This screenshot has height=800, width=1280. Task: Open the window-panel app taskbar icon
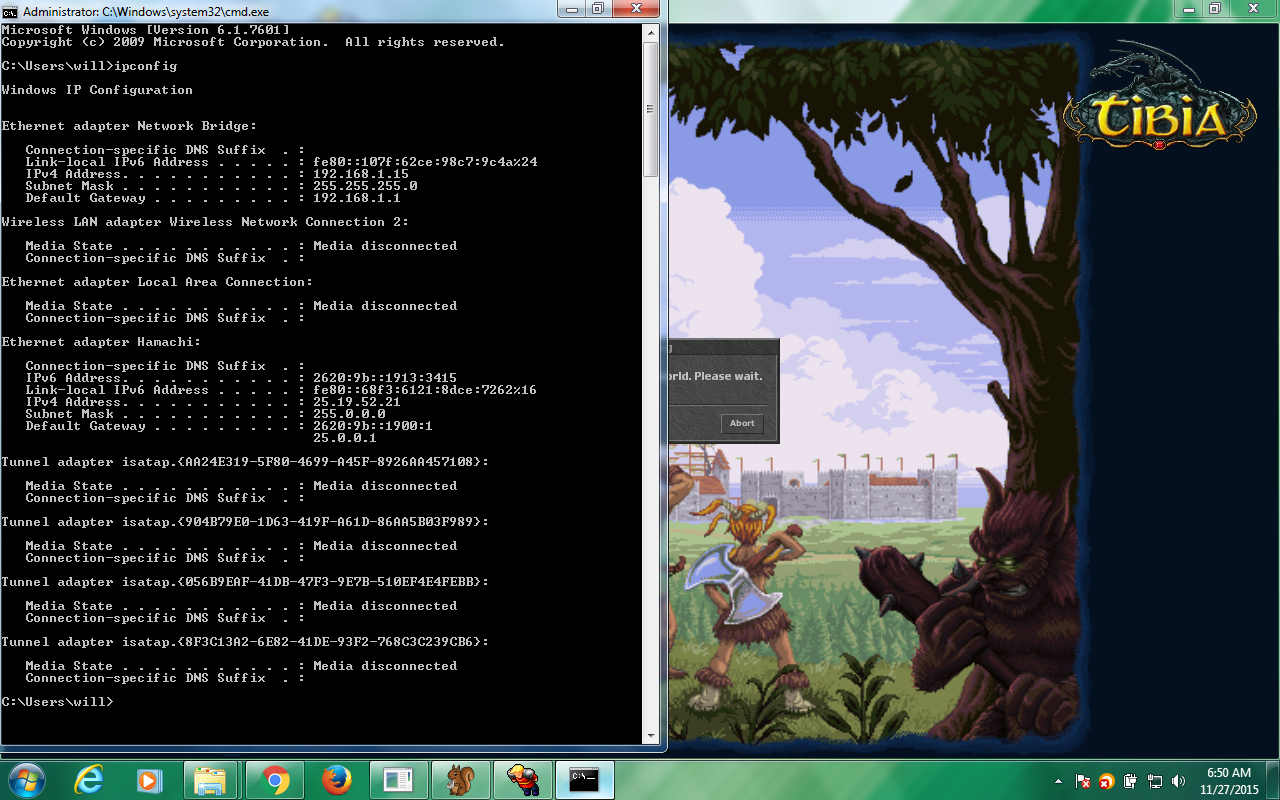pos(398,780)
